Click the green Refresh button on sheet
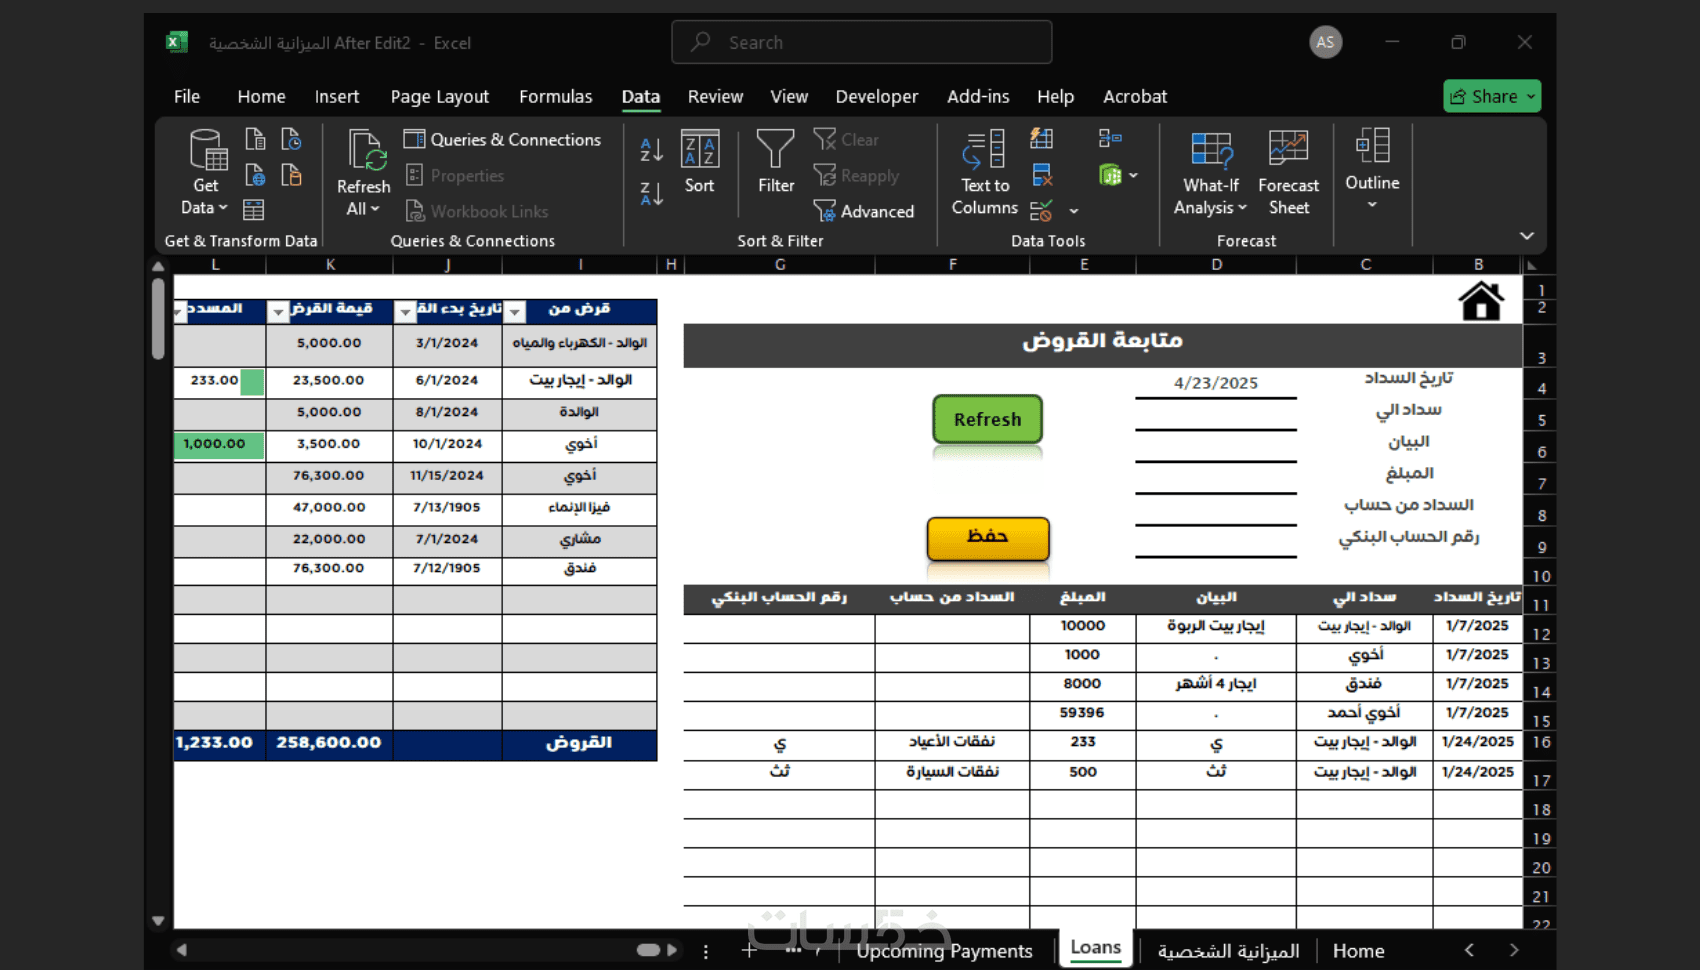The width and height of the screenshot is (1700, 970). (x=988, y=420)
